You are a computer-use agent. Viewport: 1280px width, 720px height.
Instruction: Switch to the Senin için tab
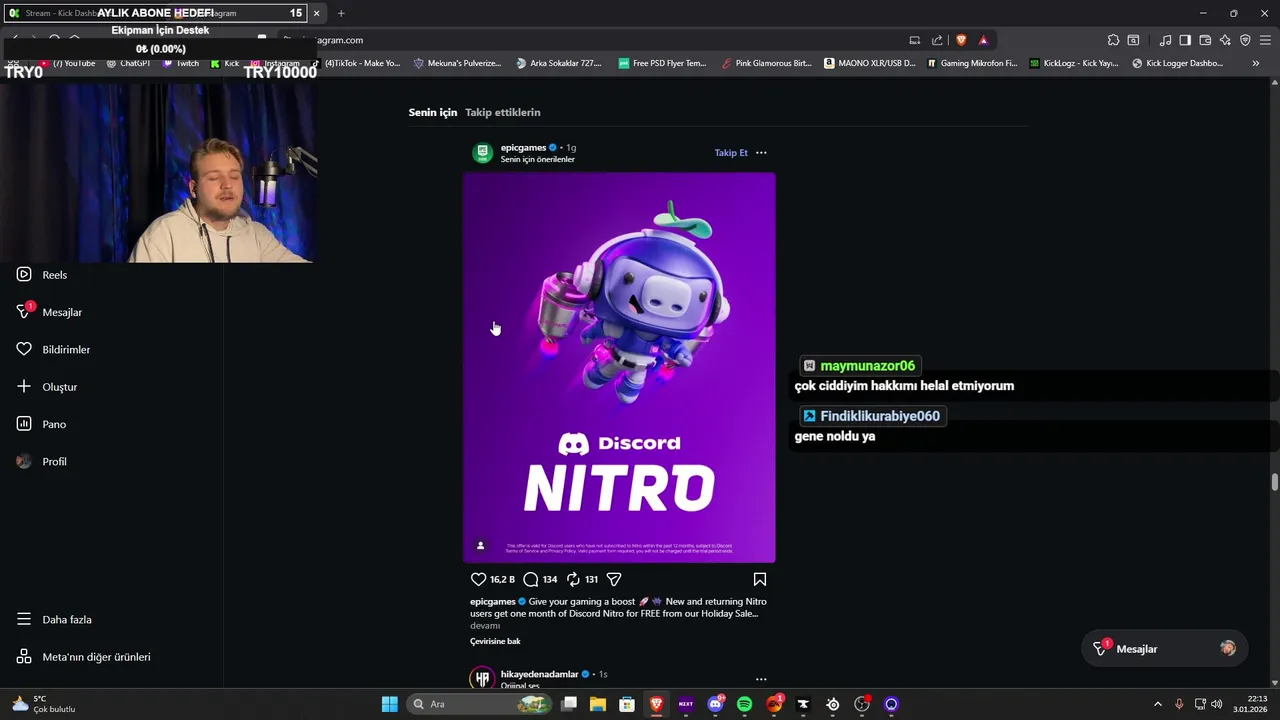(x=432, y=112)
